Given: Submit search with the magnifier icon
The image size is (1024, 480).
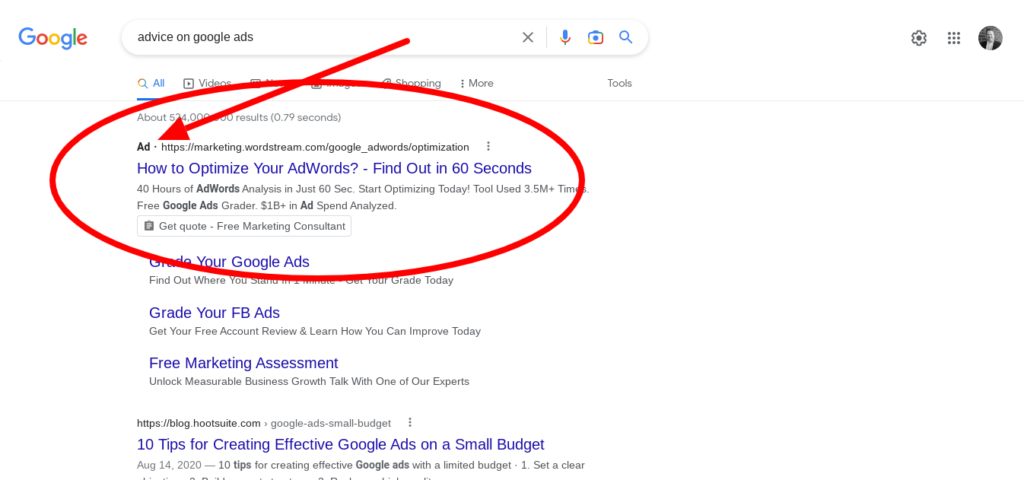Looking at the screenshot, I should (626, 37).
